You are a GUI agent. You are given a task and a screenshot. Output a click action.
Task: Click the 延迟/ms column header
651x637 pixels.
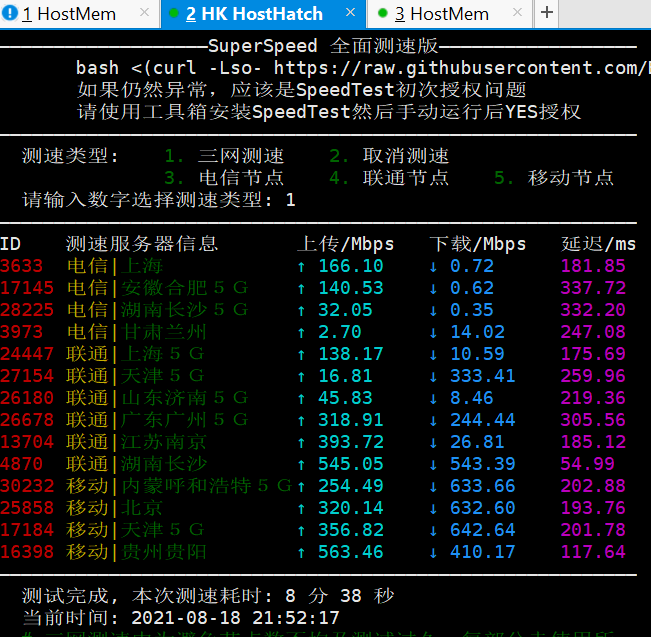tap(598, 244)
